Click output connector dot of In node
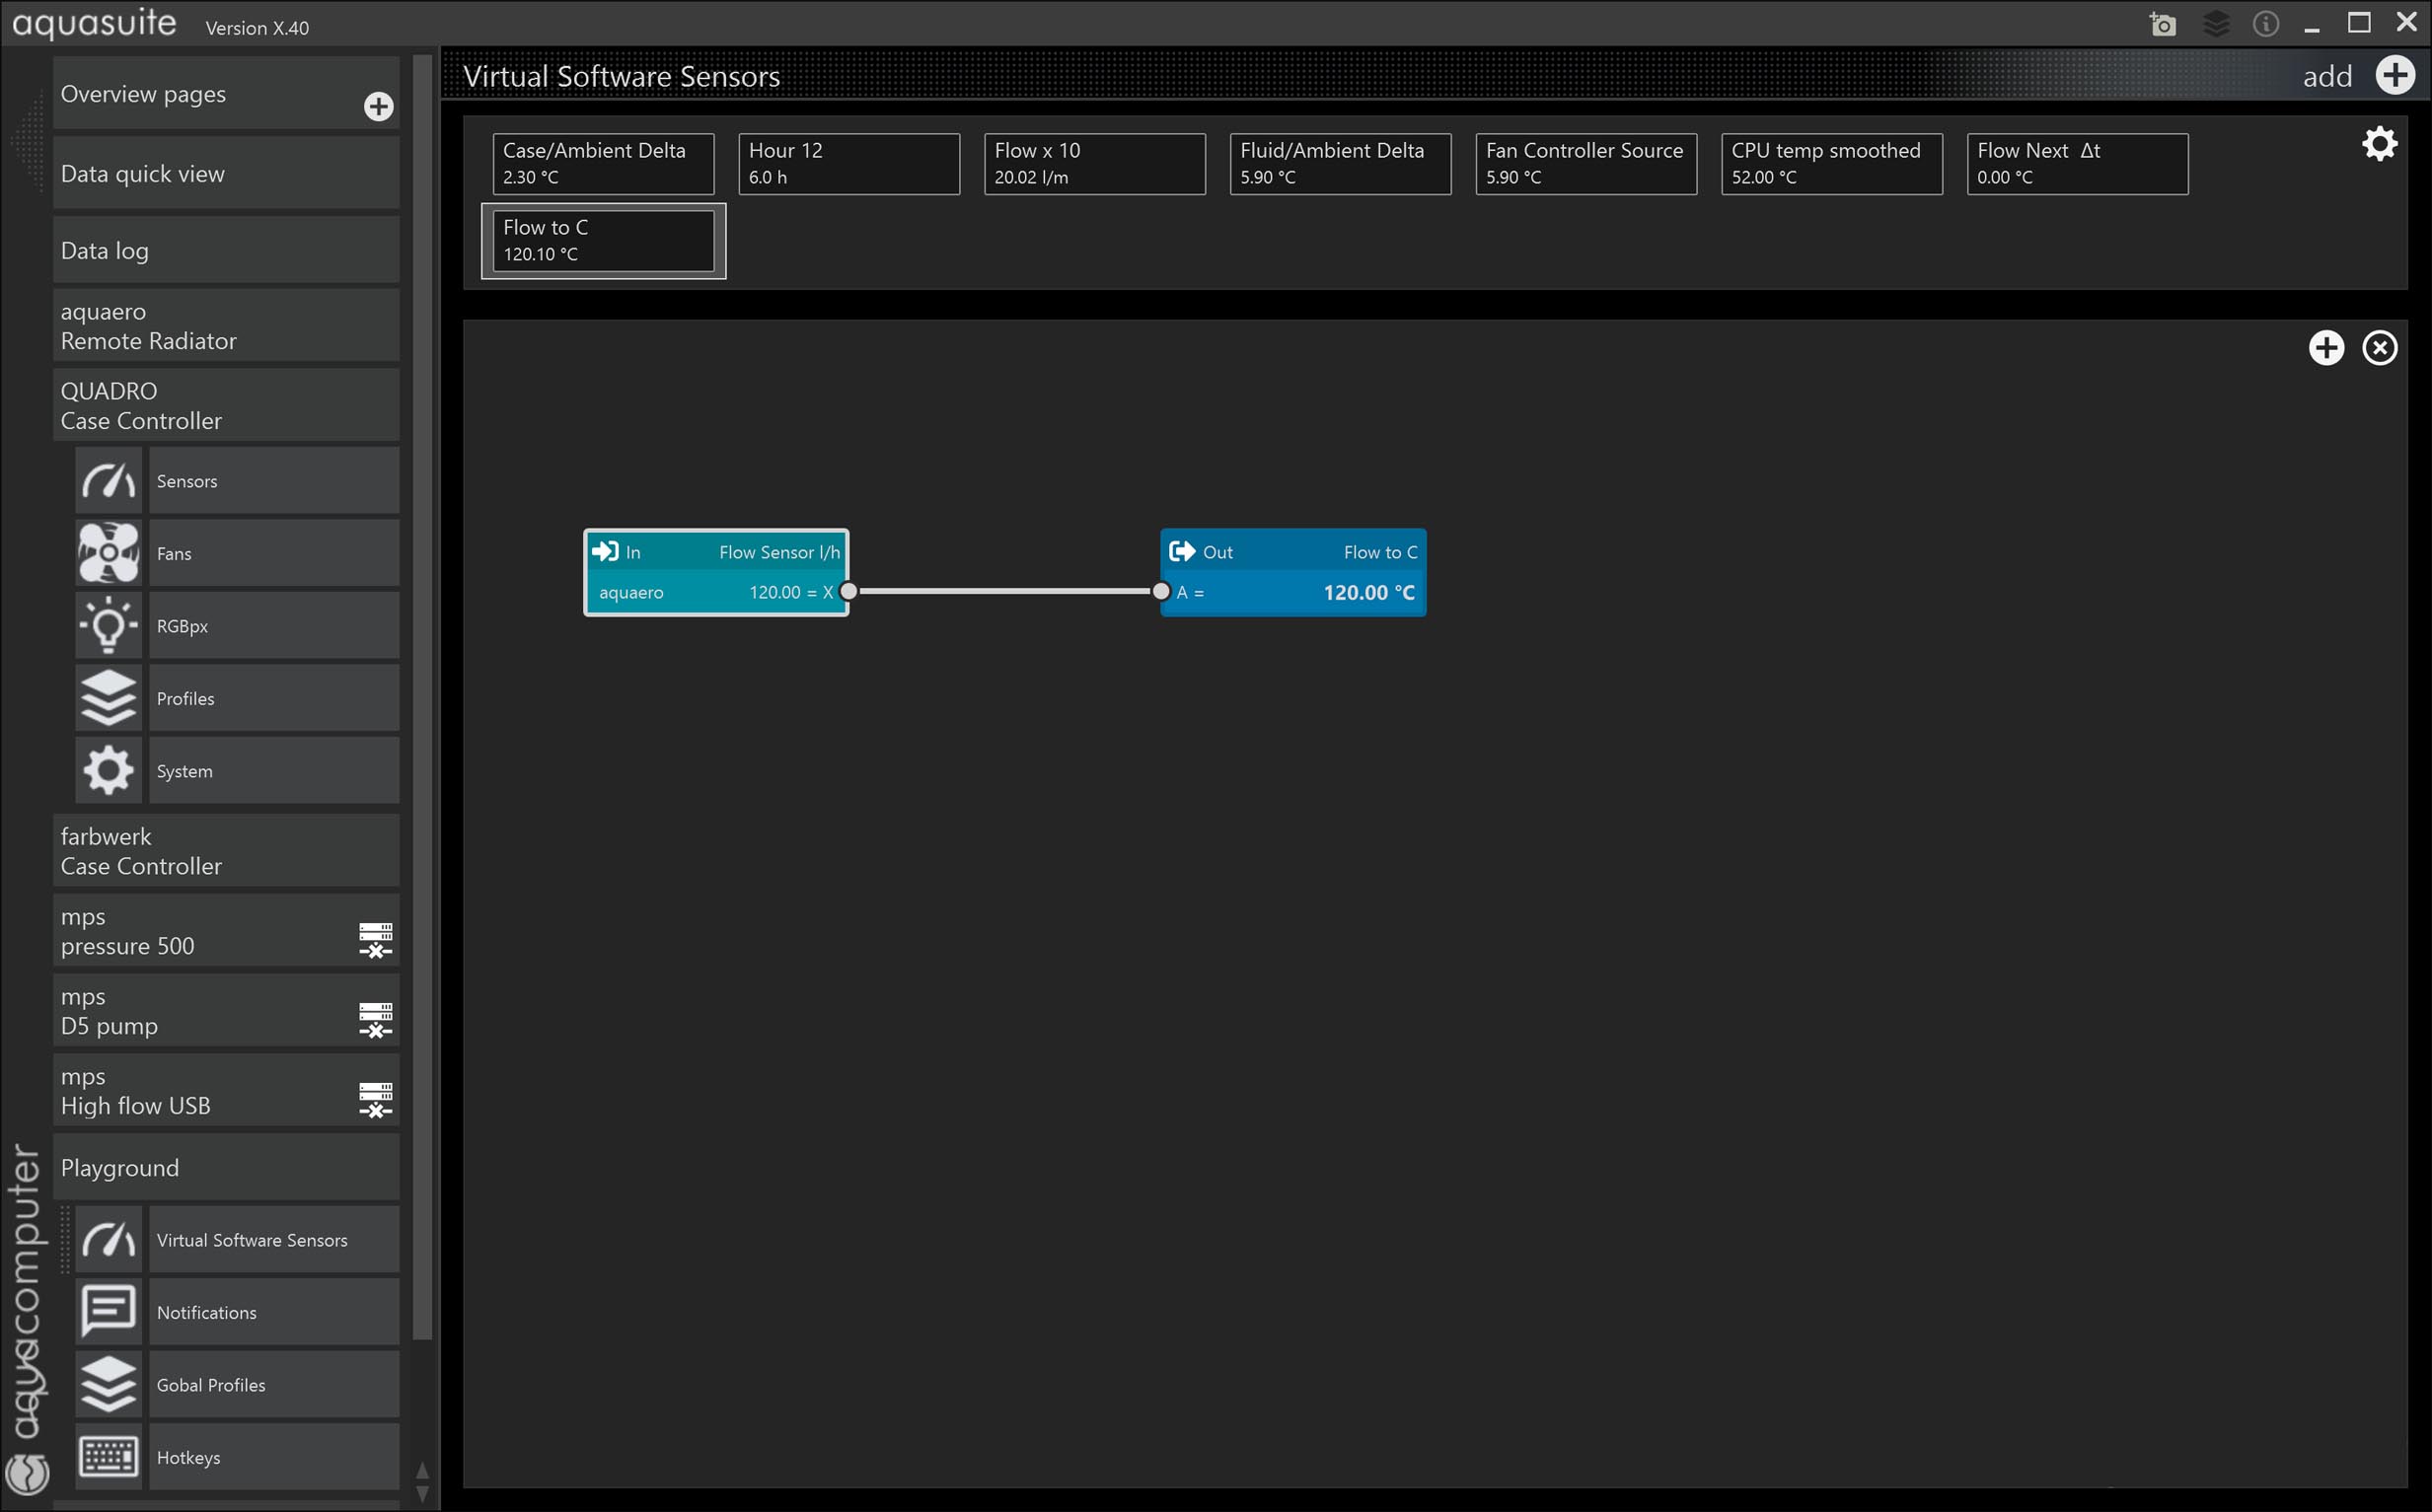The height and width of the screenshot is (1512, 2432). 848,591
